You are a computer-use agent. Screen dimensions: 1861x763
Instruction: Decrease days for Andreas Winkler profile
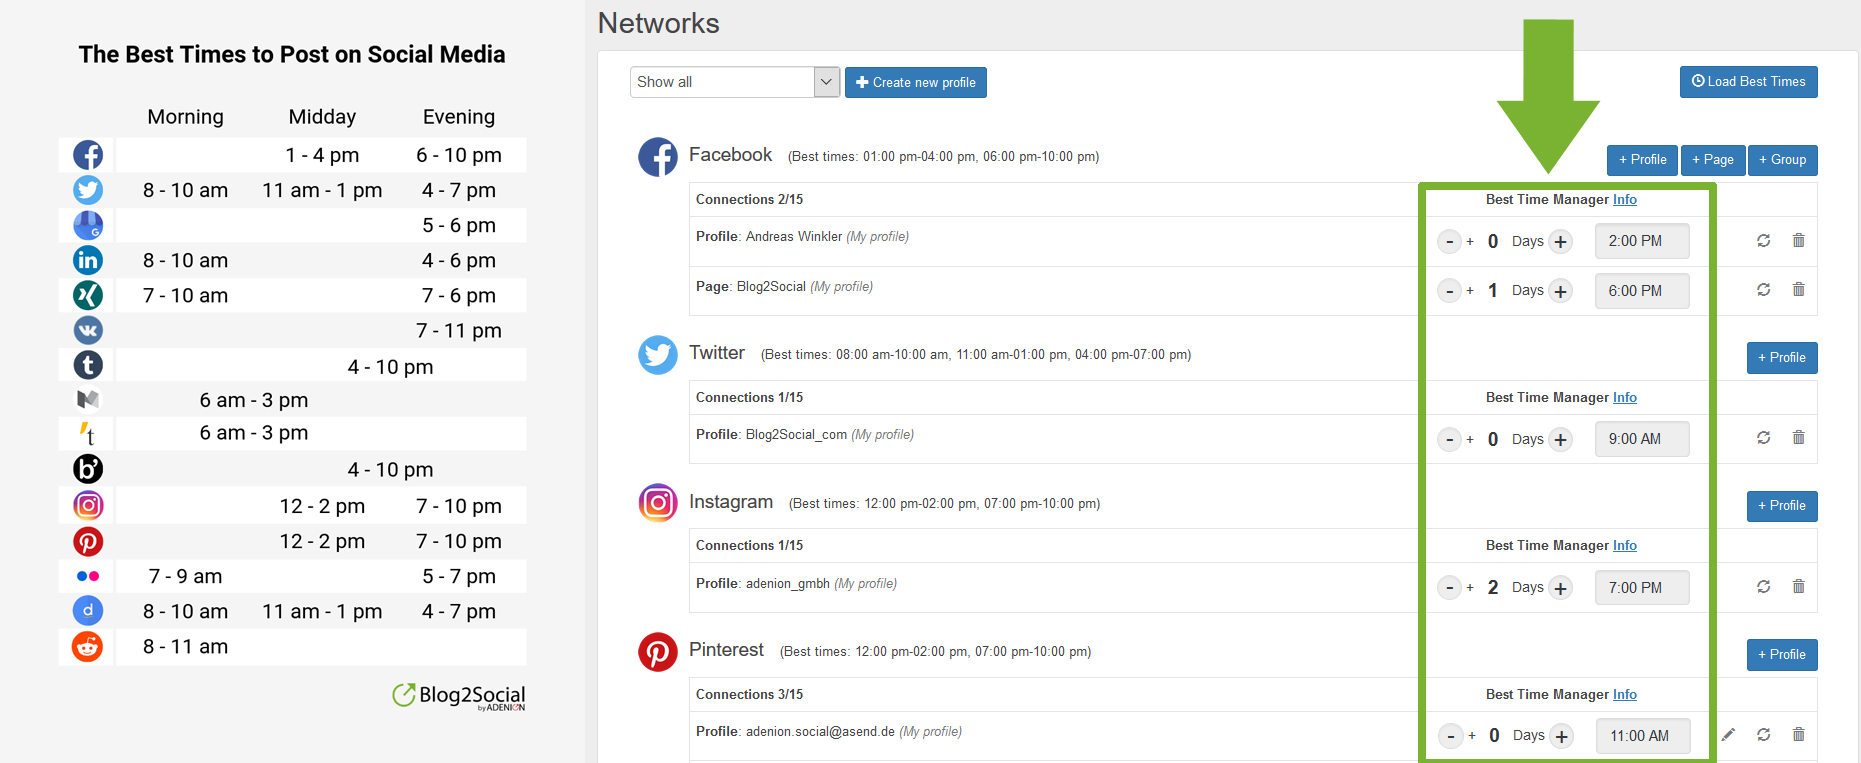click(1449, 241)
